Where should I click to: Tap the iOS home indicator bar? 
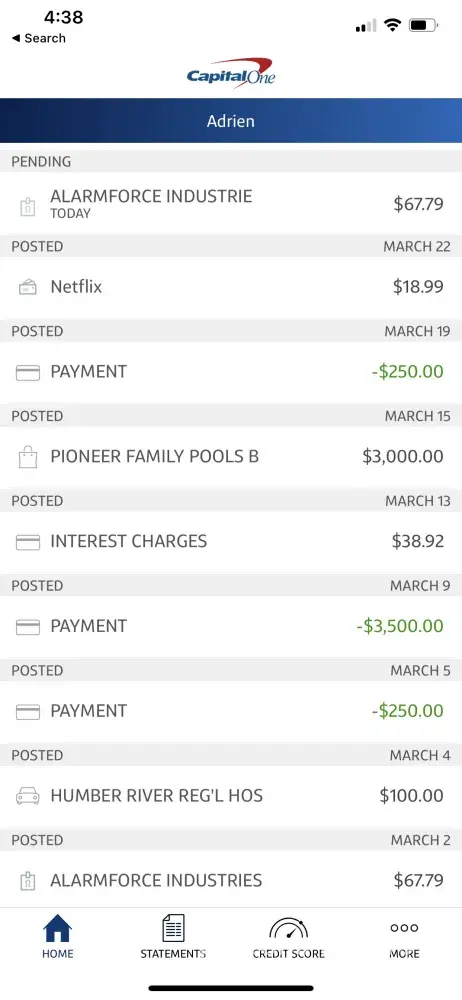231,988
